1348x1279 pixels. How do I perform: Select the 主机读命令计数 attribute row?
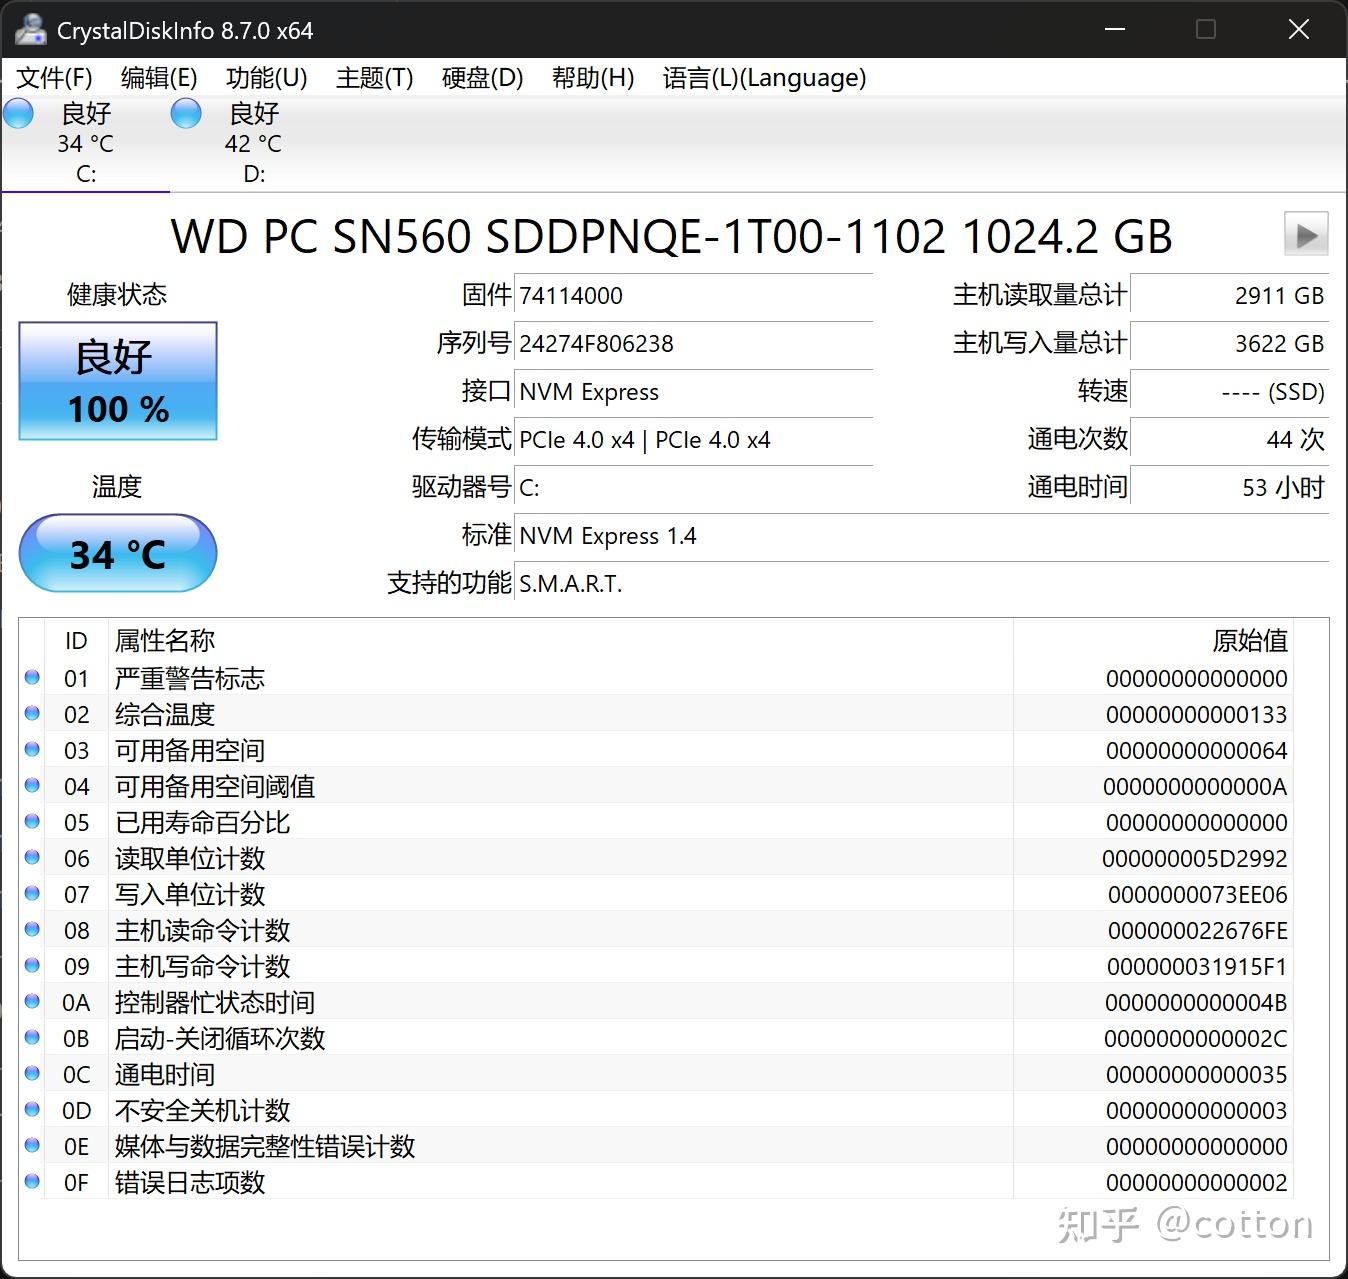656,930
